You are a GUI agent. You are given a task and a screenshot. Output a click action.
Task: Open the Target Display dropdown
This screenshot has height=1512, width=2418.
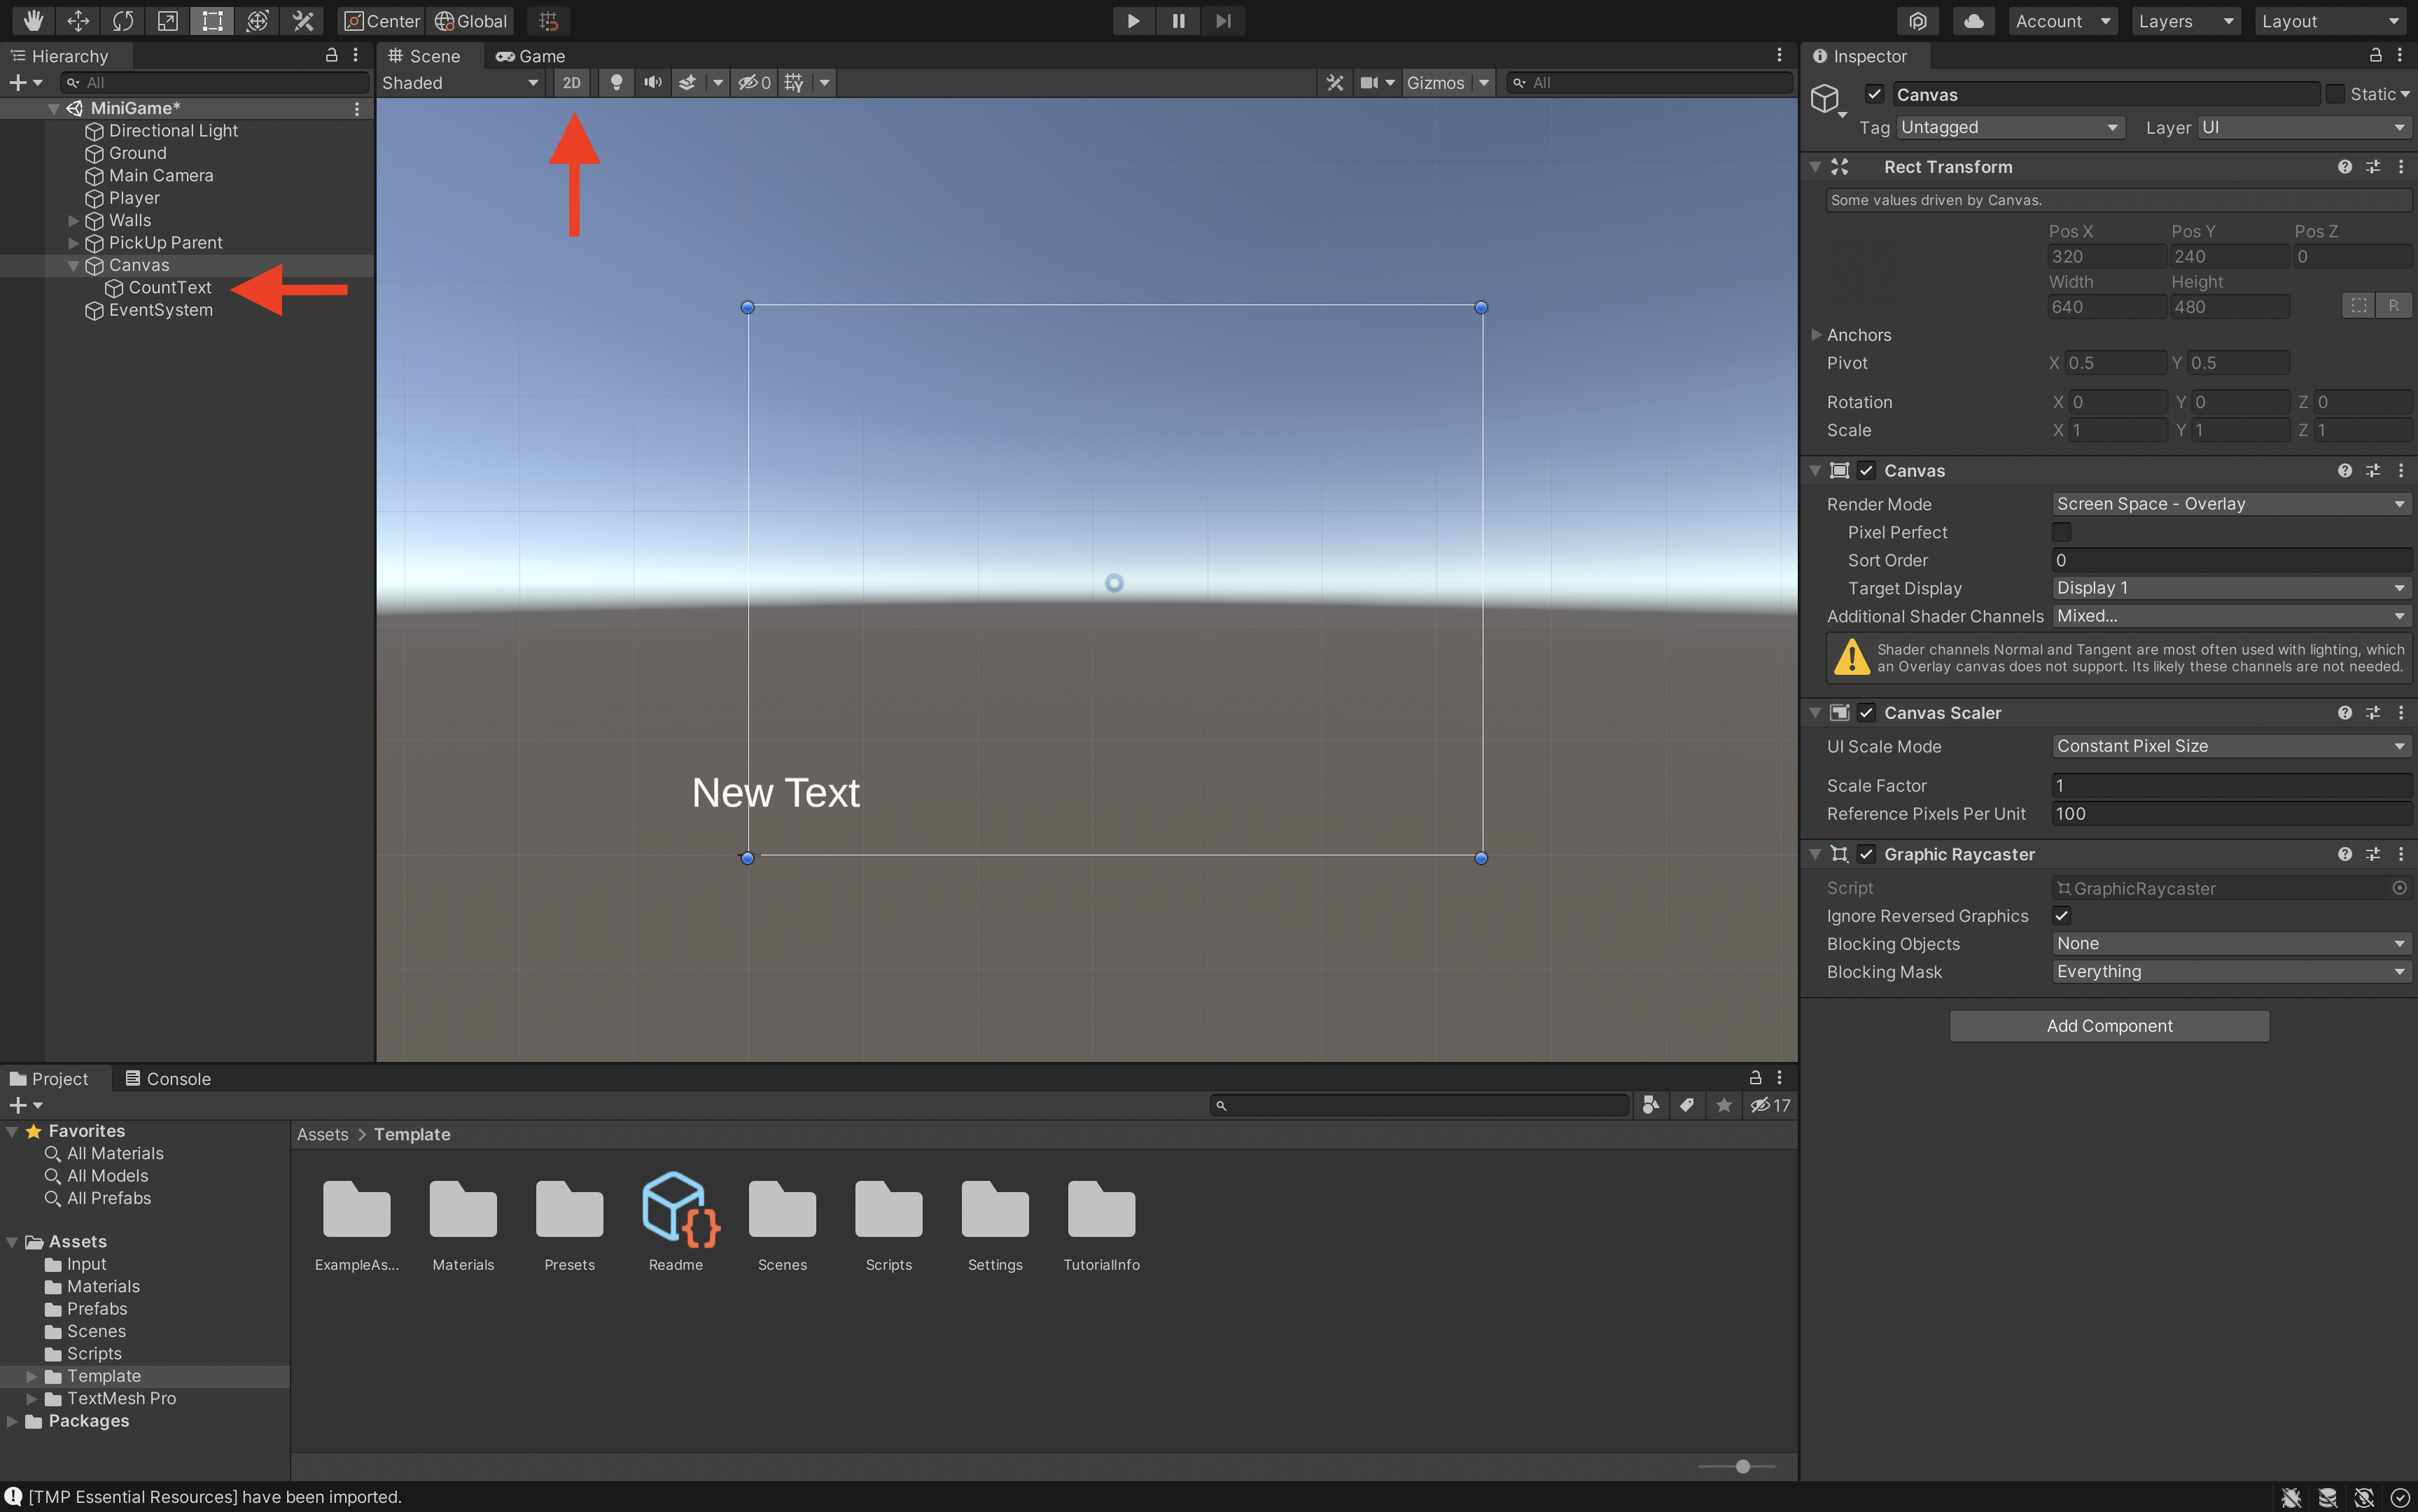[2230, 587]
